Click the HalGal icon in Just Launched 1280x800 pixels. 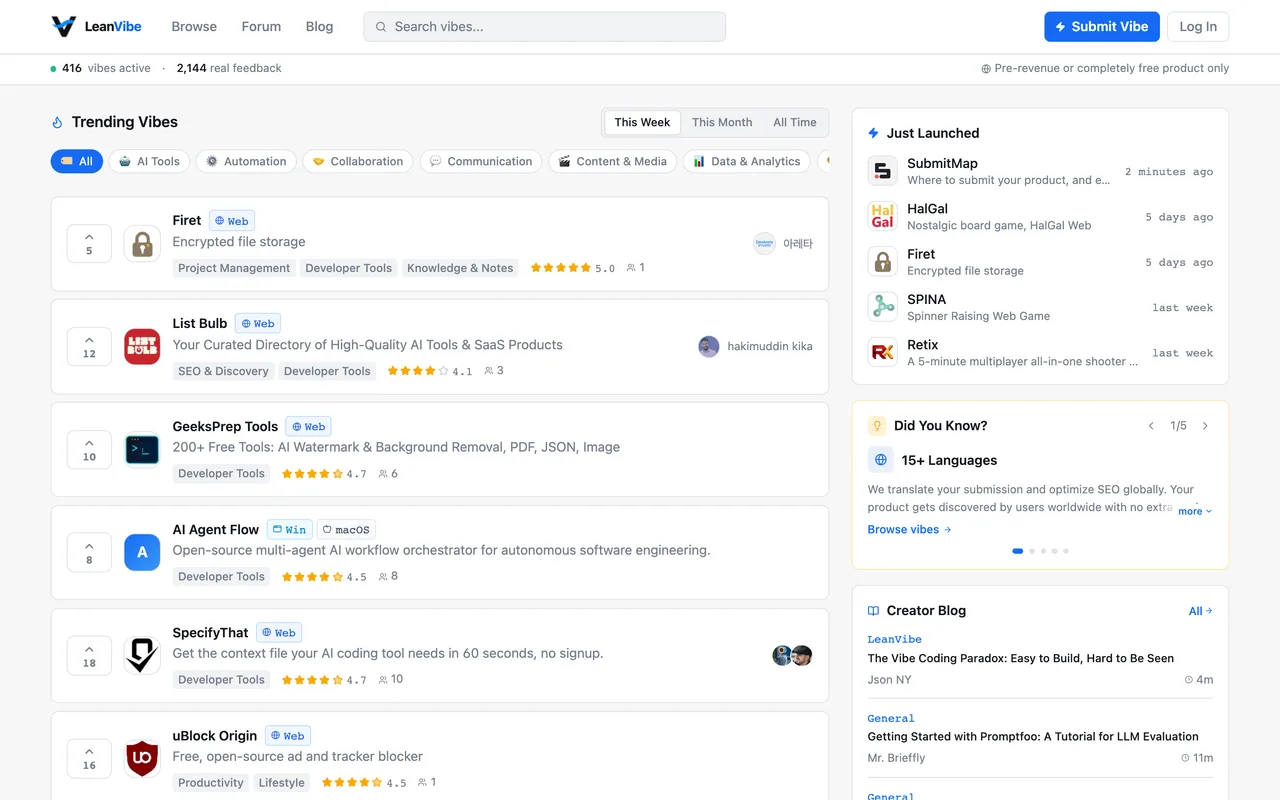(883, 216)
